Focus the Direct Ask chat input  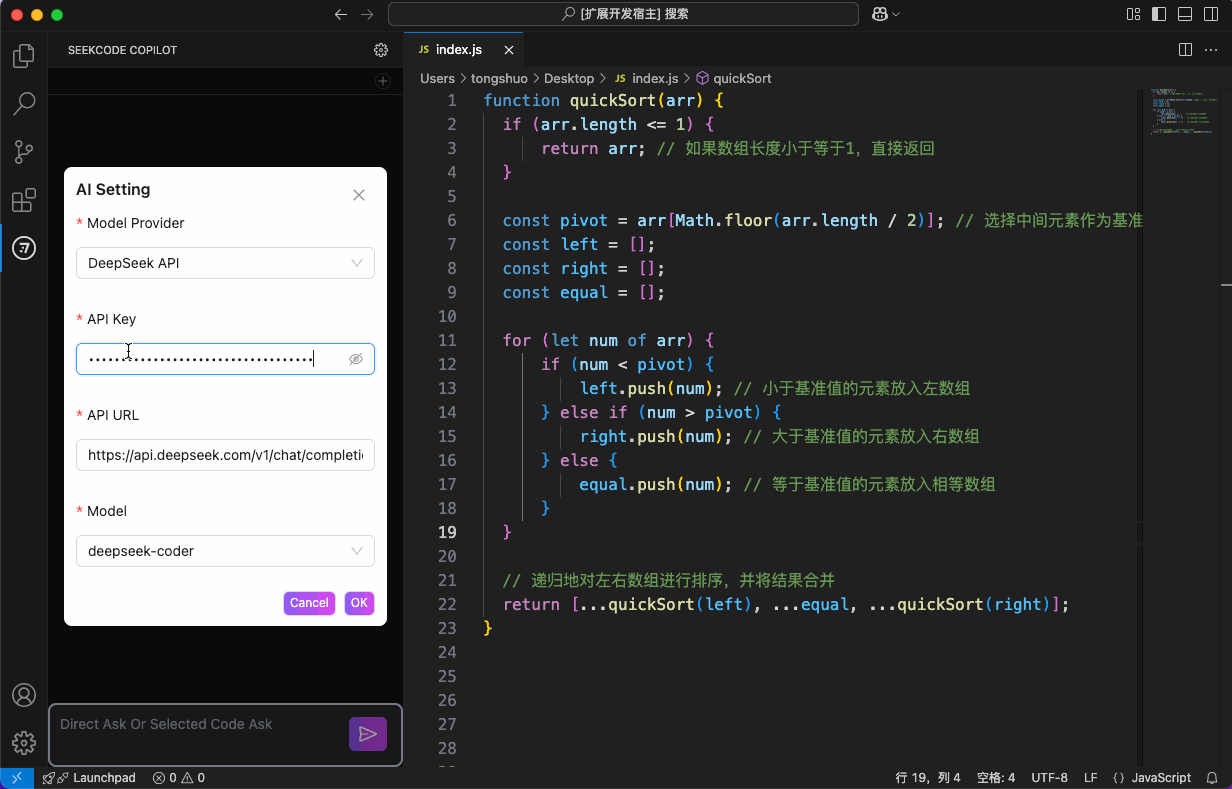(x=200, y=734)
